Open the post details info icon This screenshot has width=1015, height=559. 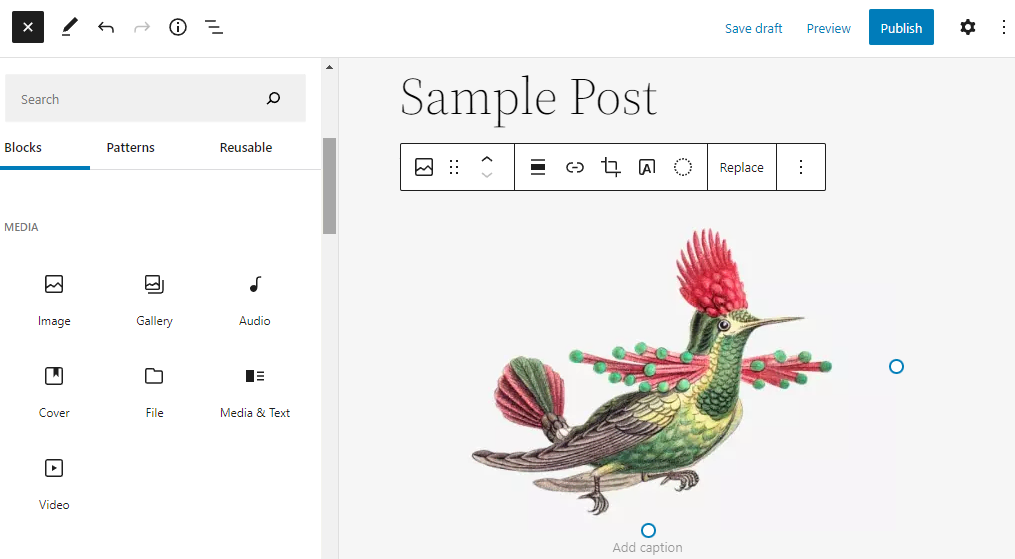point(178,28)
